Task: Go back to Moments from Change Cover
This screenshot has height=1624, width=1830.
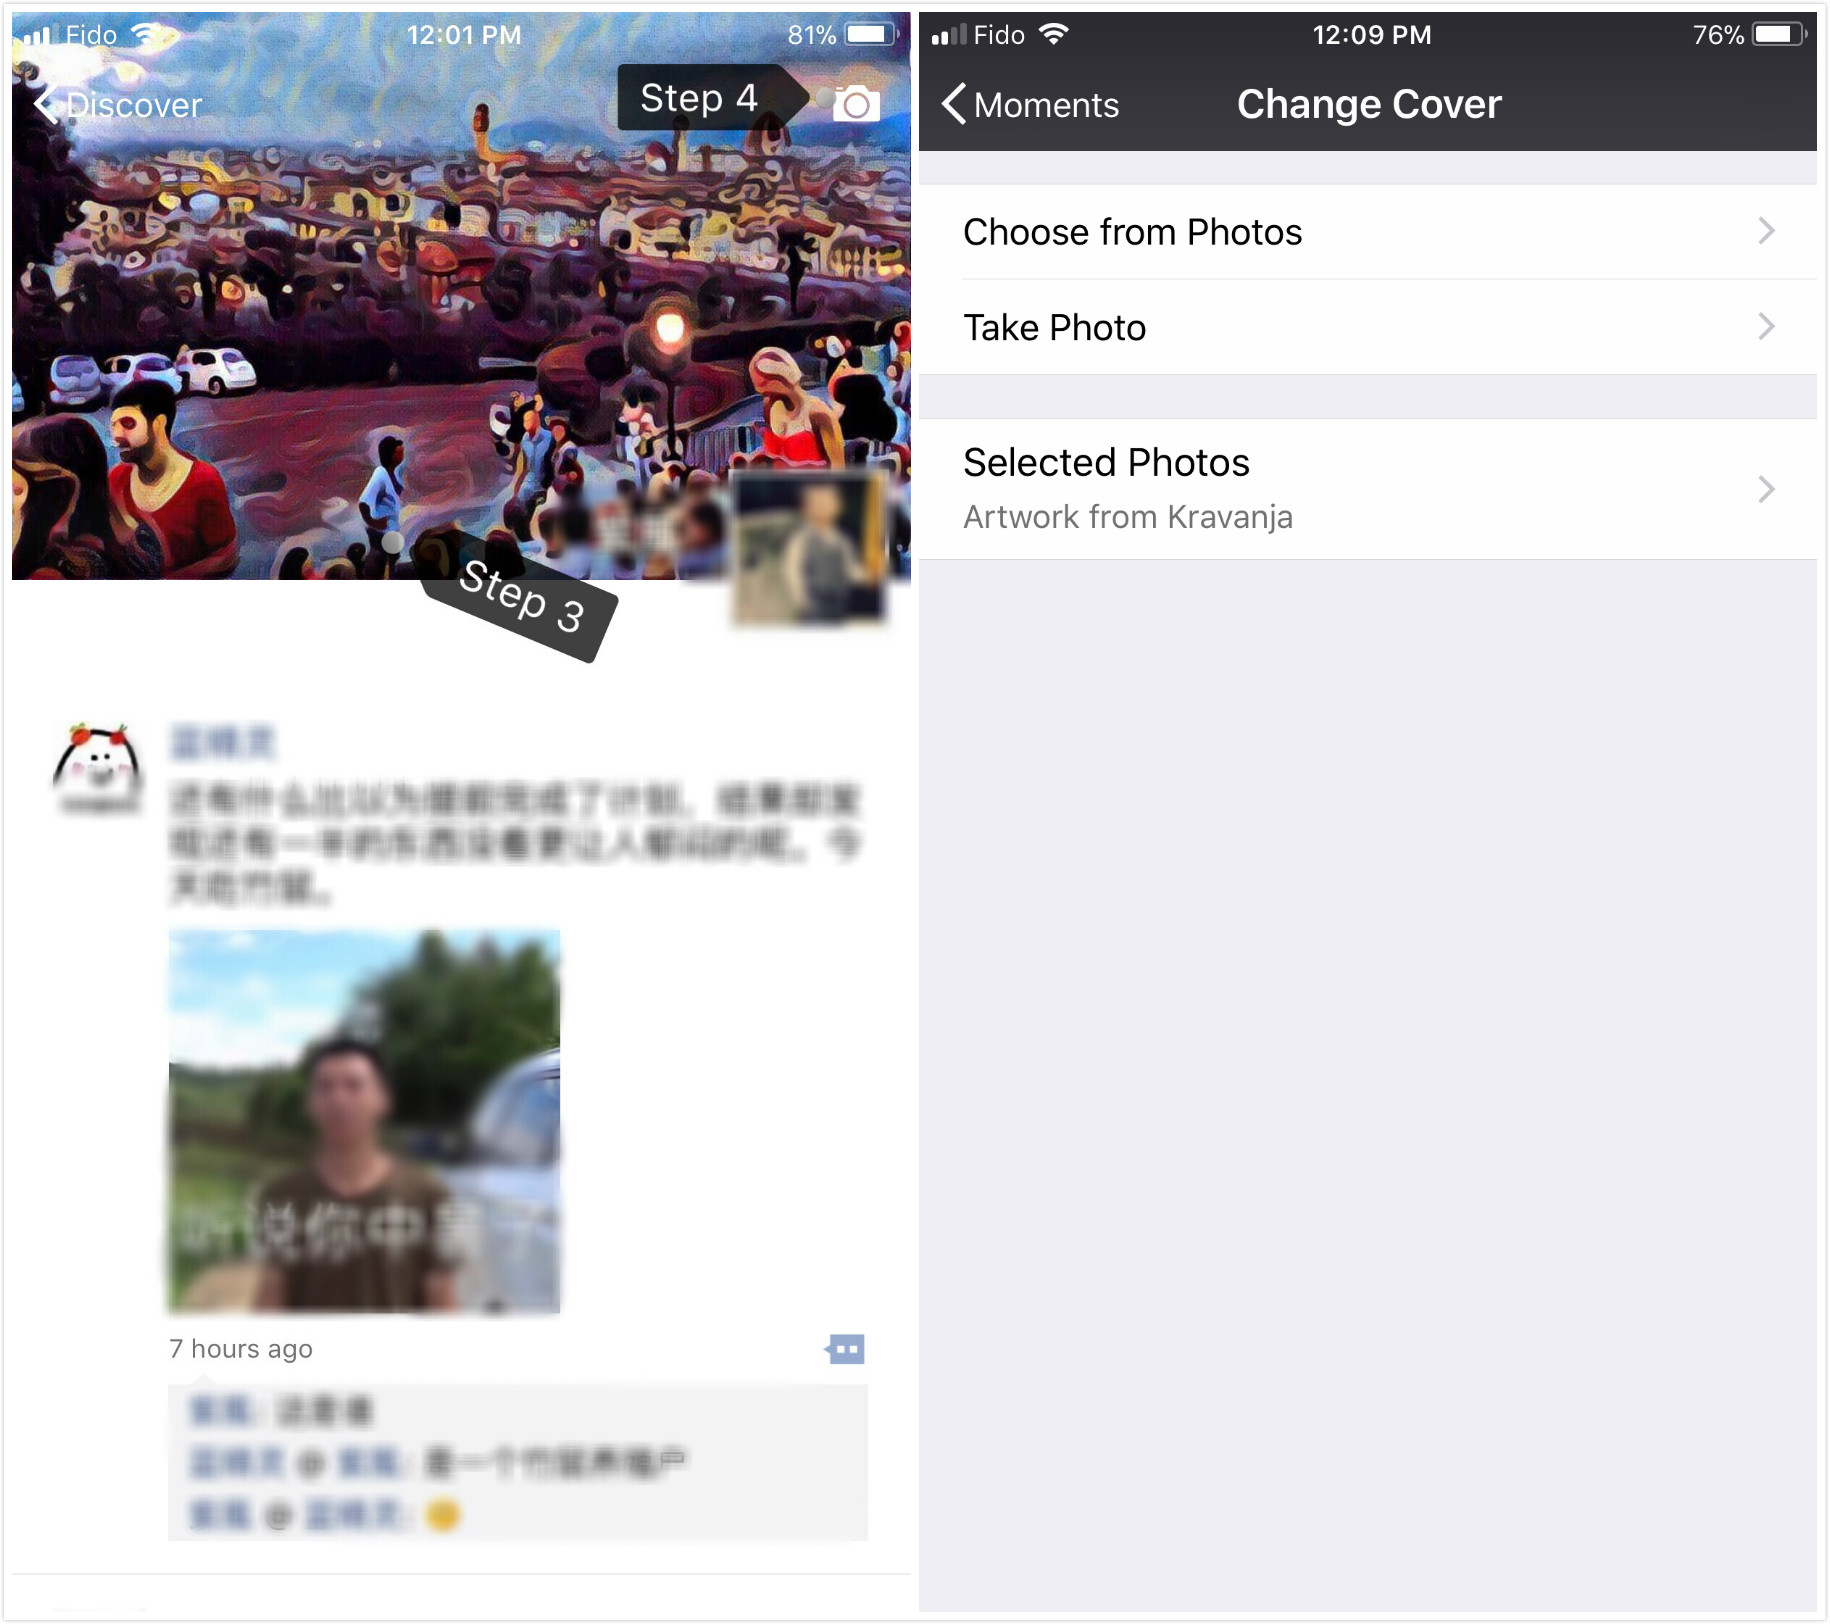Action: (x=1031, y=104)
